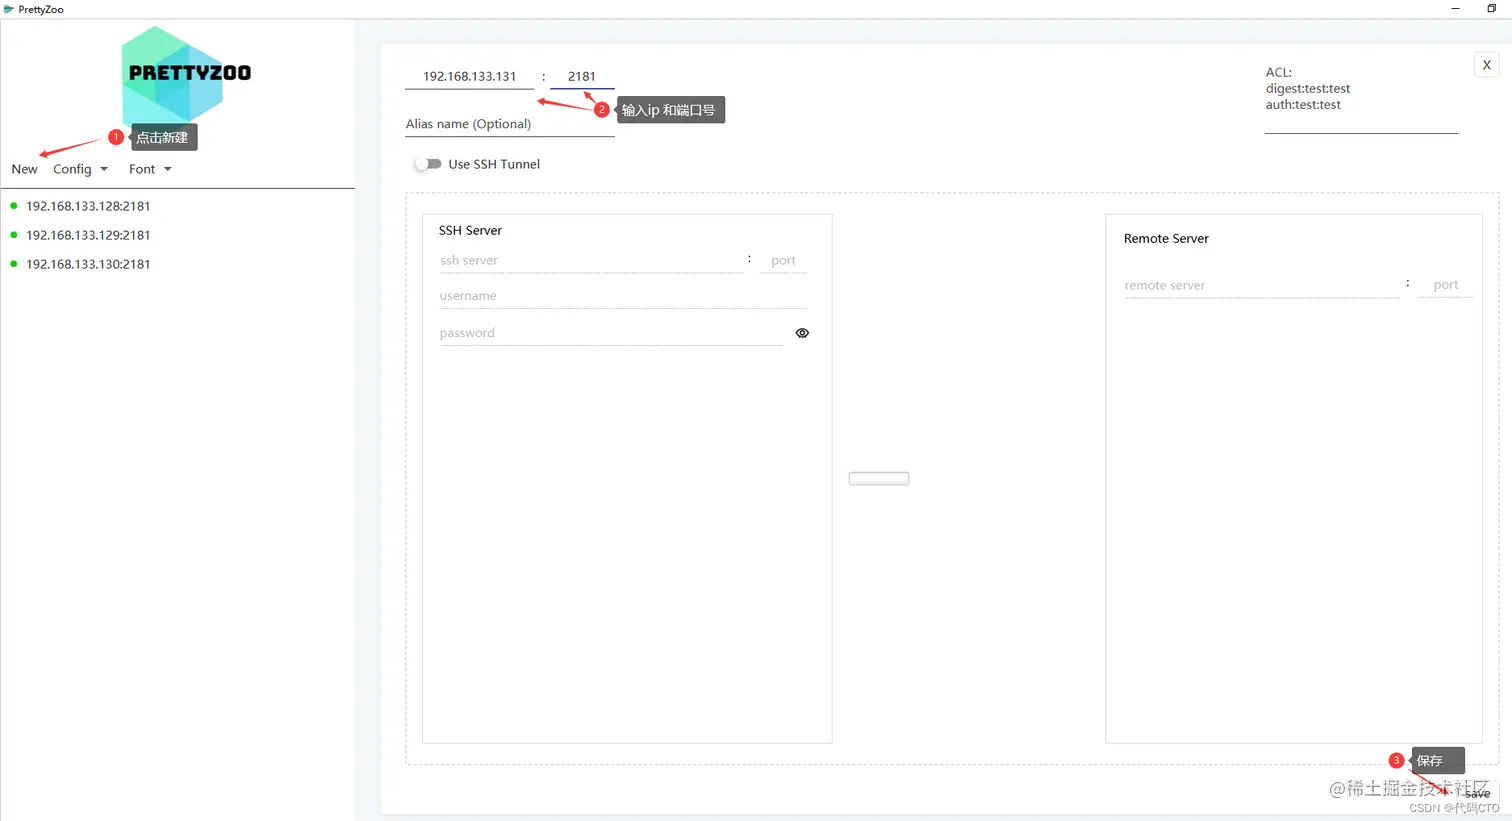Click the remote server host field
Screen dimensions: 1512x821
click(1261, 286)
